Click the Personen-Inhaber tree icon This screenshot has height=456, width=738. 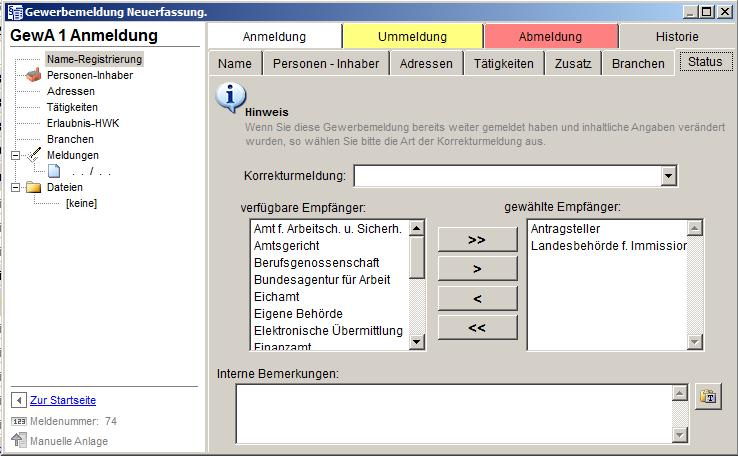coord(33,75)
